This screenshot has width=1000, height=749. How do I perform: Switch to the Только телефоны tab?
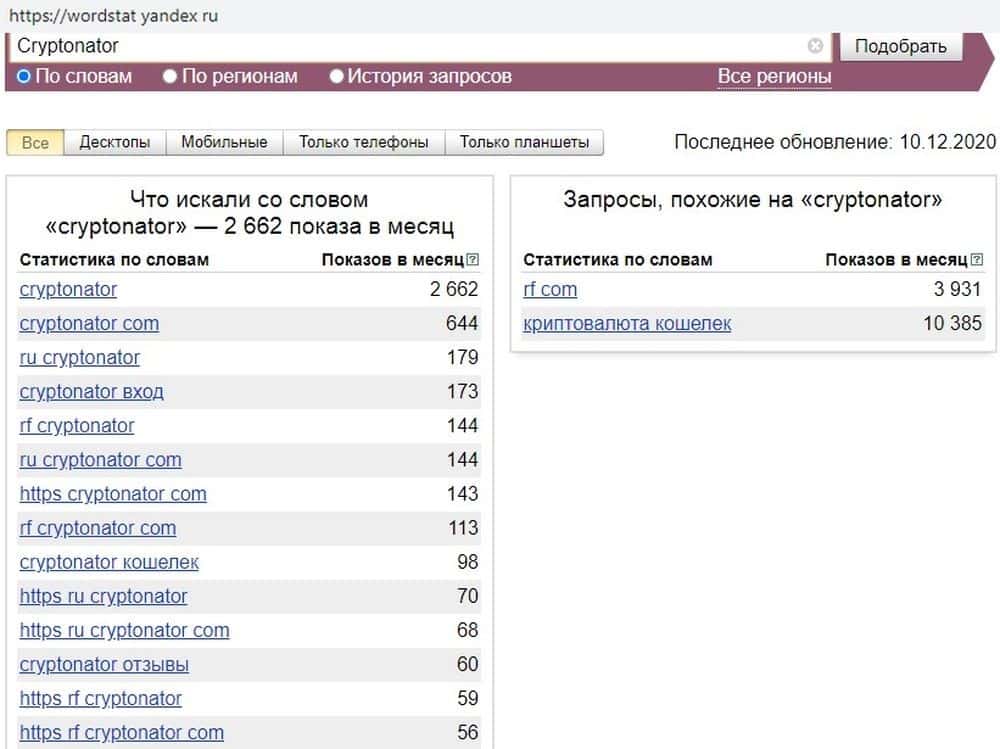(x=364, y=142)
